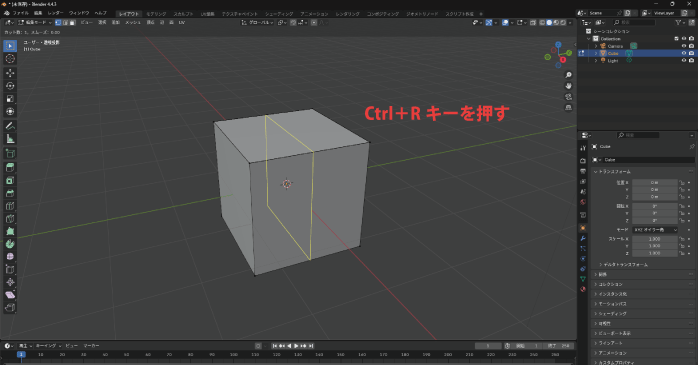Select the Edge Slide tool
The image size is (698, 365).
click(x=10, y=269)
